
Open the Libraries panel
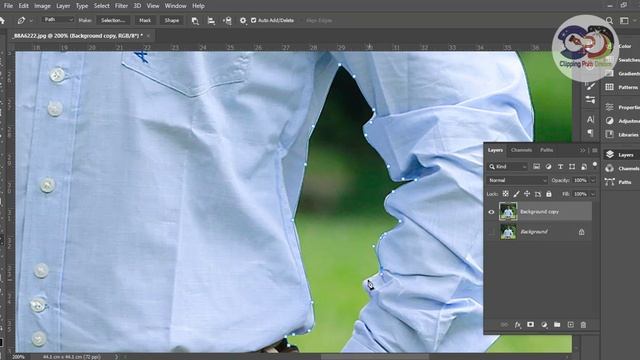click(x=623, y=134)
